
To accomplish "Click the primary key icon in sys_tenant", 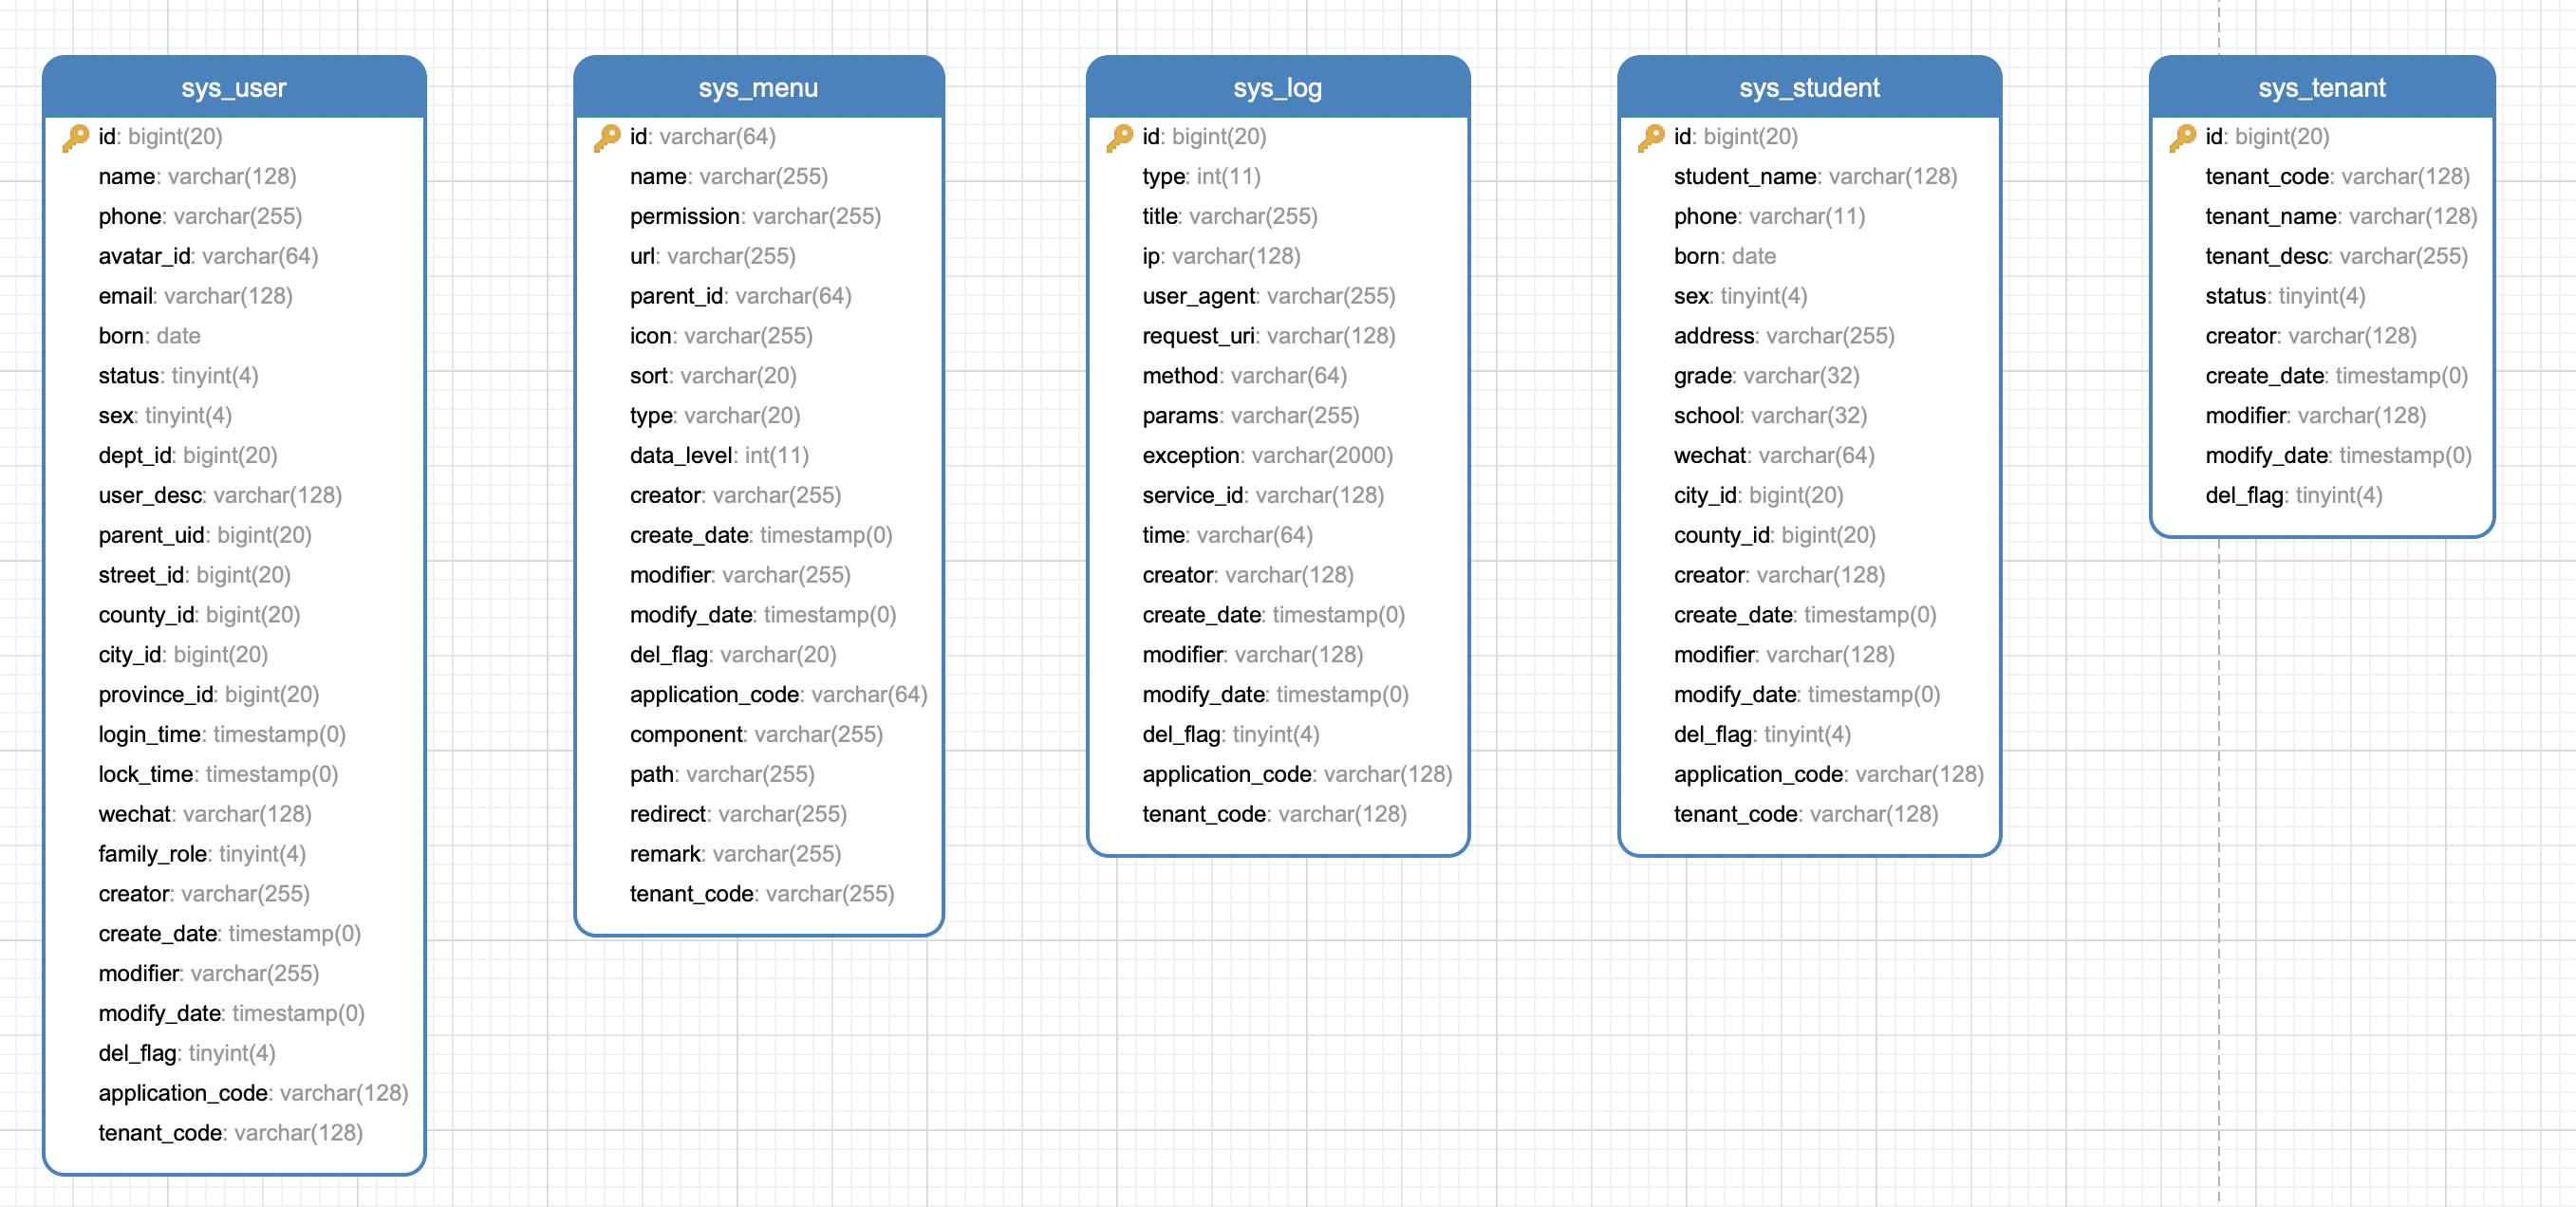I will (2182, 138).
